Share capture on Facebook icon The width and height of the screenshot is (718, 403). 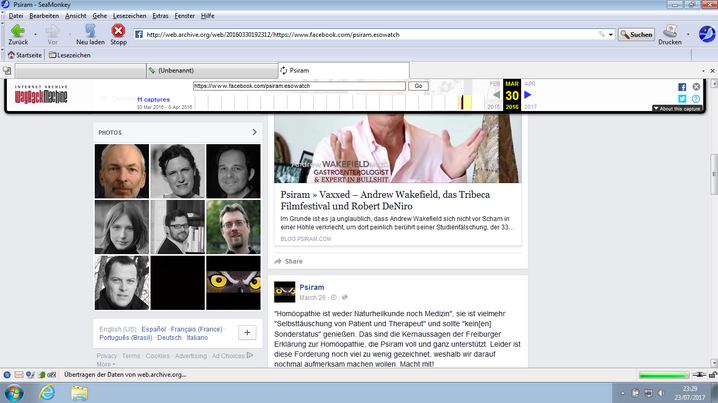click(682, 87)
